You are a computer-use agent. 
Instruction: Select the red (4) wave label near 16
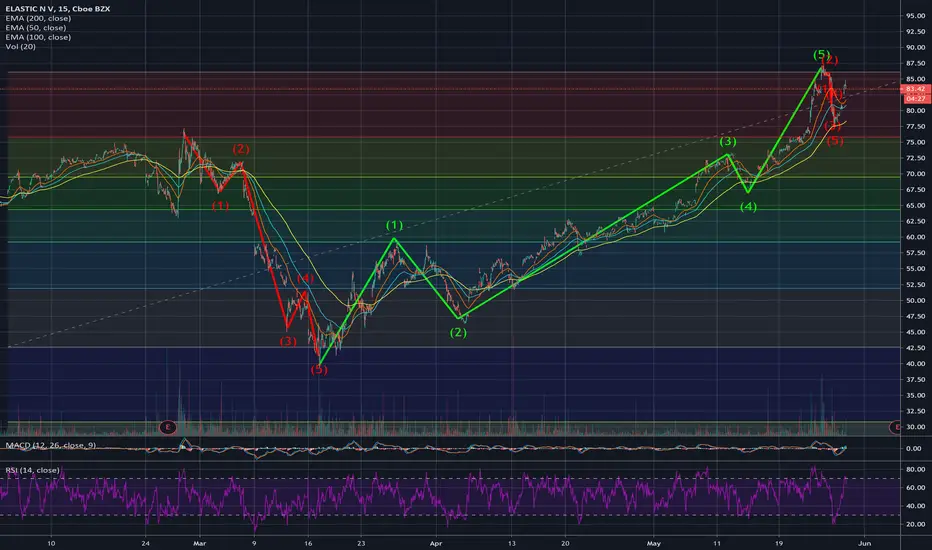[x=305, y=278]
